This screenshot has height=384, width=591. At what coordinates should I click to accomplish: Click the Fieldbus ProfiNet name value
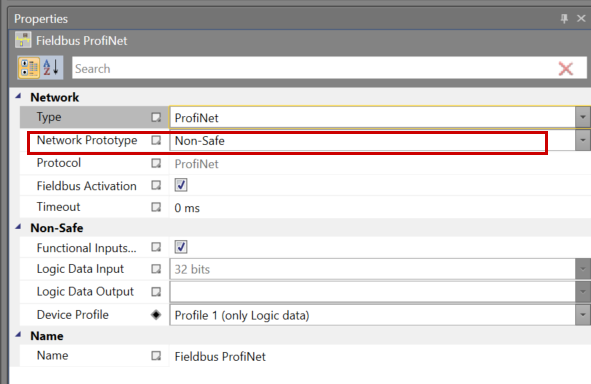pos(220,356)
